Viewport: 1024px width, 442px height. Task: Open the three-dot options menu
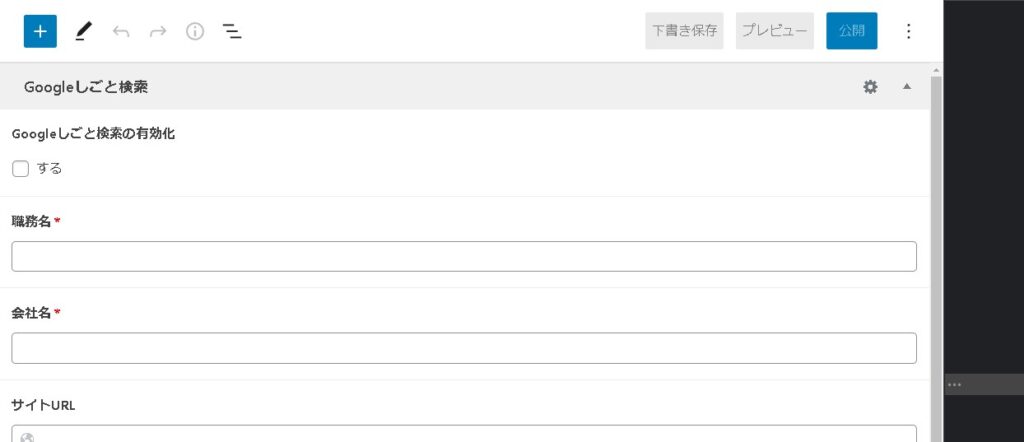908,31
